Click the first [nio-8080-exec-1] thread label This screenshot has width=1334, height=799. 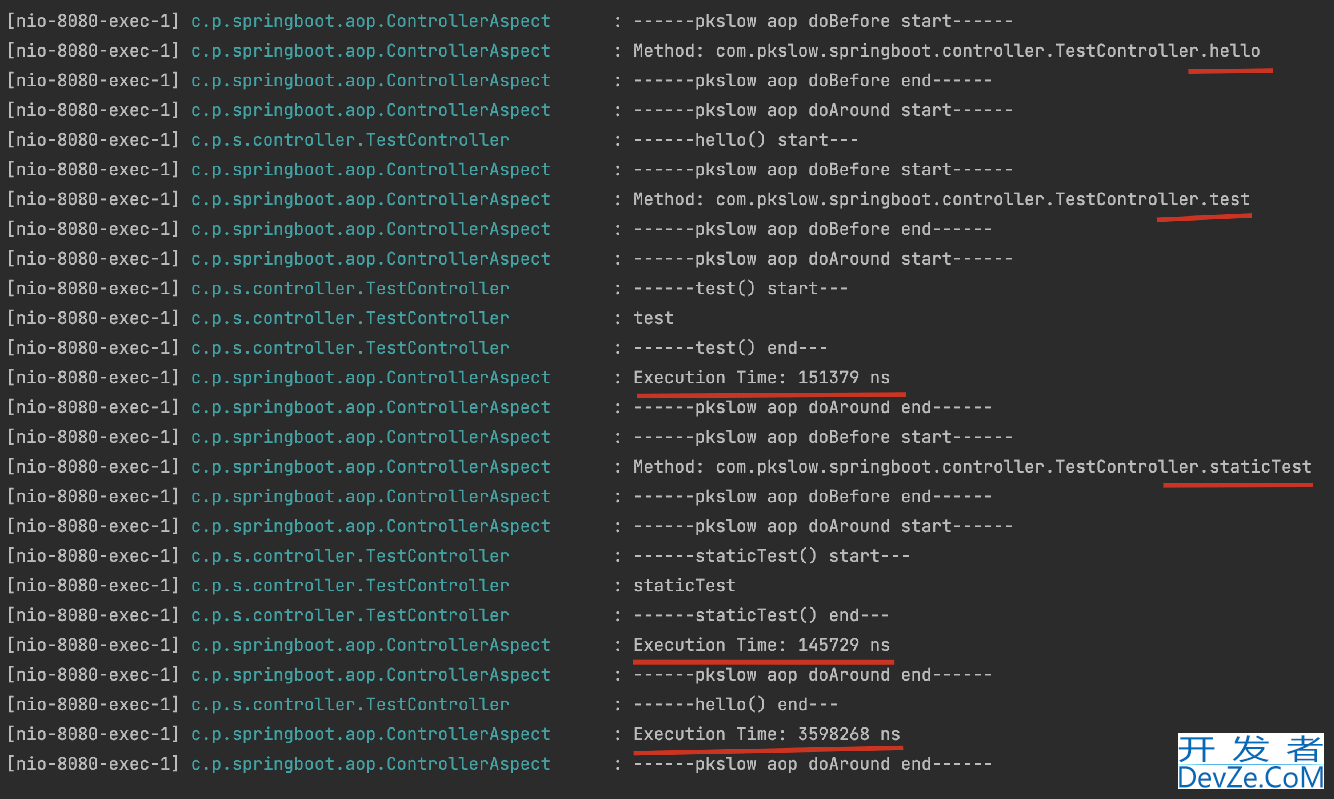pos(93,21)
